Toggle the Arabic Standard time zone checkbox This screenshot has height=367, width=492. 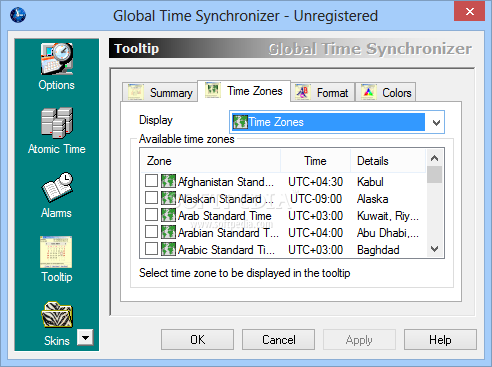pos(151,249)
